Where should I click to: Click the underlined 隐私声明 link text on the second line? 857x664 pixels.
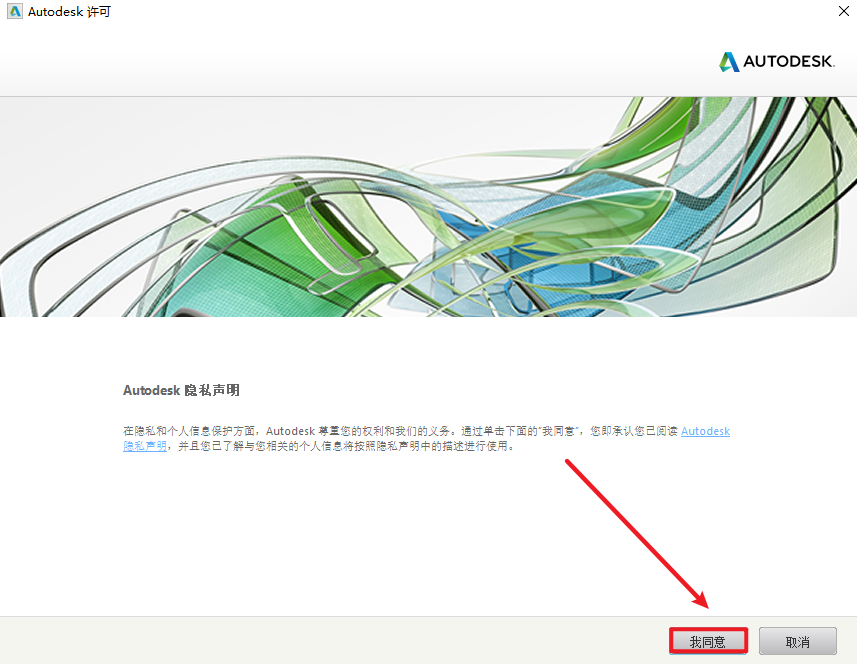(145, 446)
